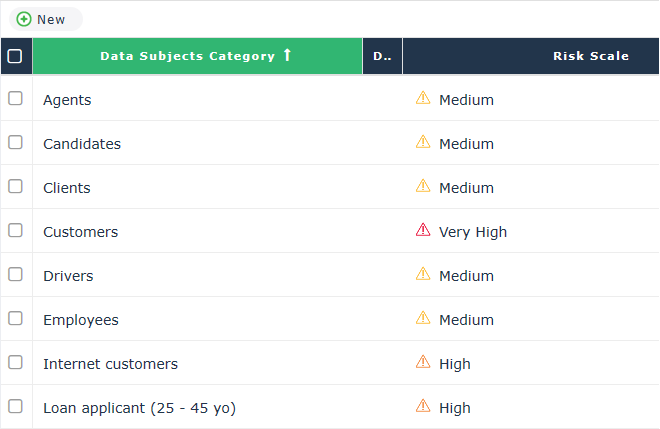The width and height of the screenshot is (660, 429).
Task: Click the warning icon in Employees row
Action: (x=423, y=319)
